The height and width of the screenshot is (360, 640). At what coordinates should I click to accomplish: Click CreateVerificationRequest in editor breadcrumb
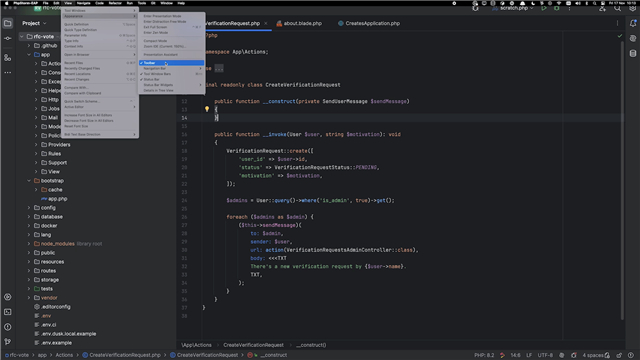click(253, 345)
